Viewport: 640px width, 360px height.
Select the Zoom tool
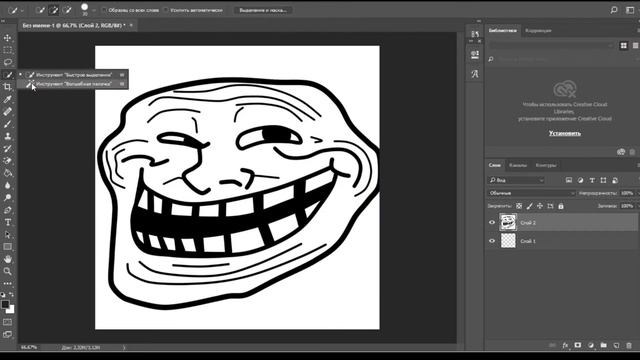(x=7, y=271)
